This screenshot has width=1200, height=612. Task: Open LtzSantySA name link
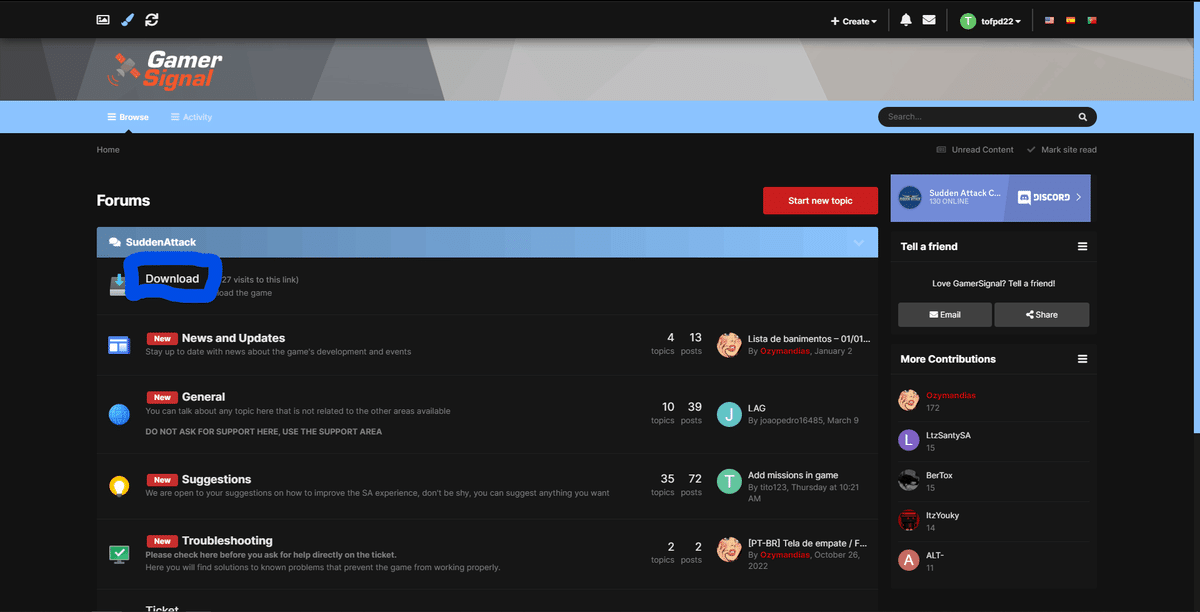[948, 436]
